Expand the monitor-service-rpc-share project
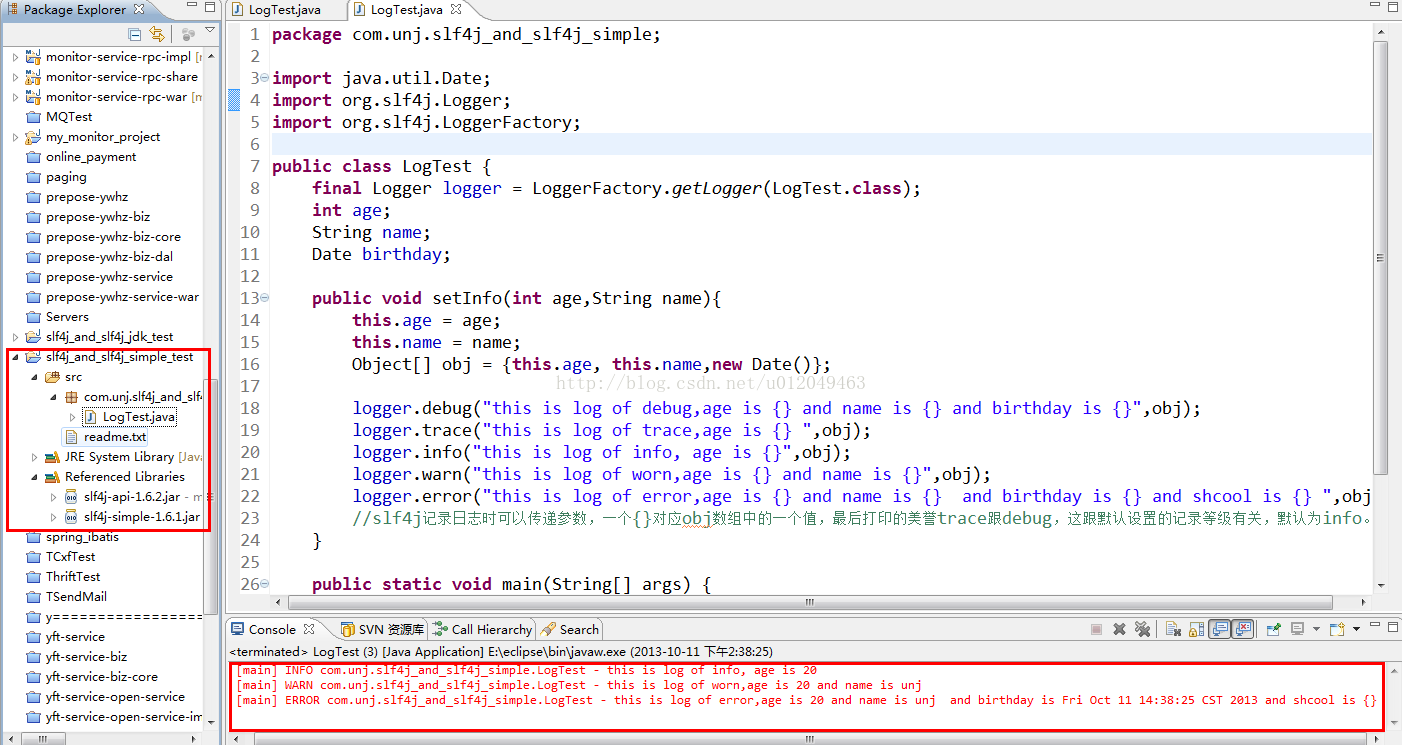Image resolution: width=1402 pixels, height=745 pixels. (15, 77)
